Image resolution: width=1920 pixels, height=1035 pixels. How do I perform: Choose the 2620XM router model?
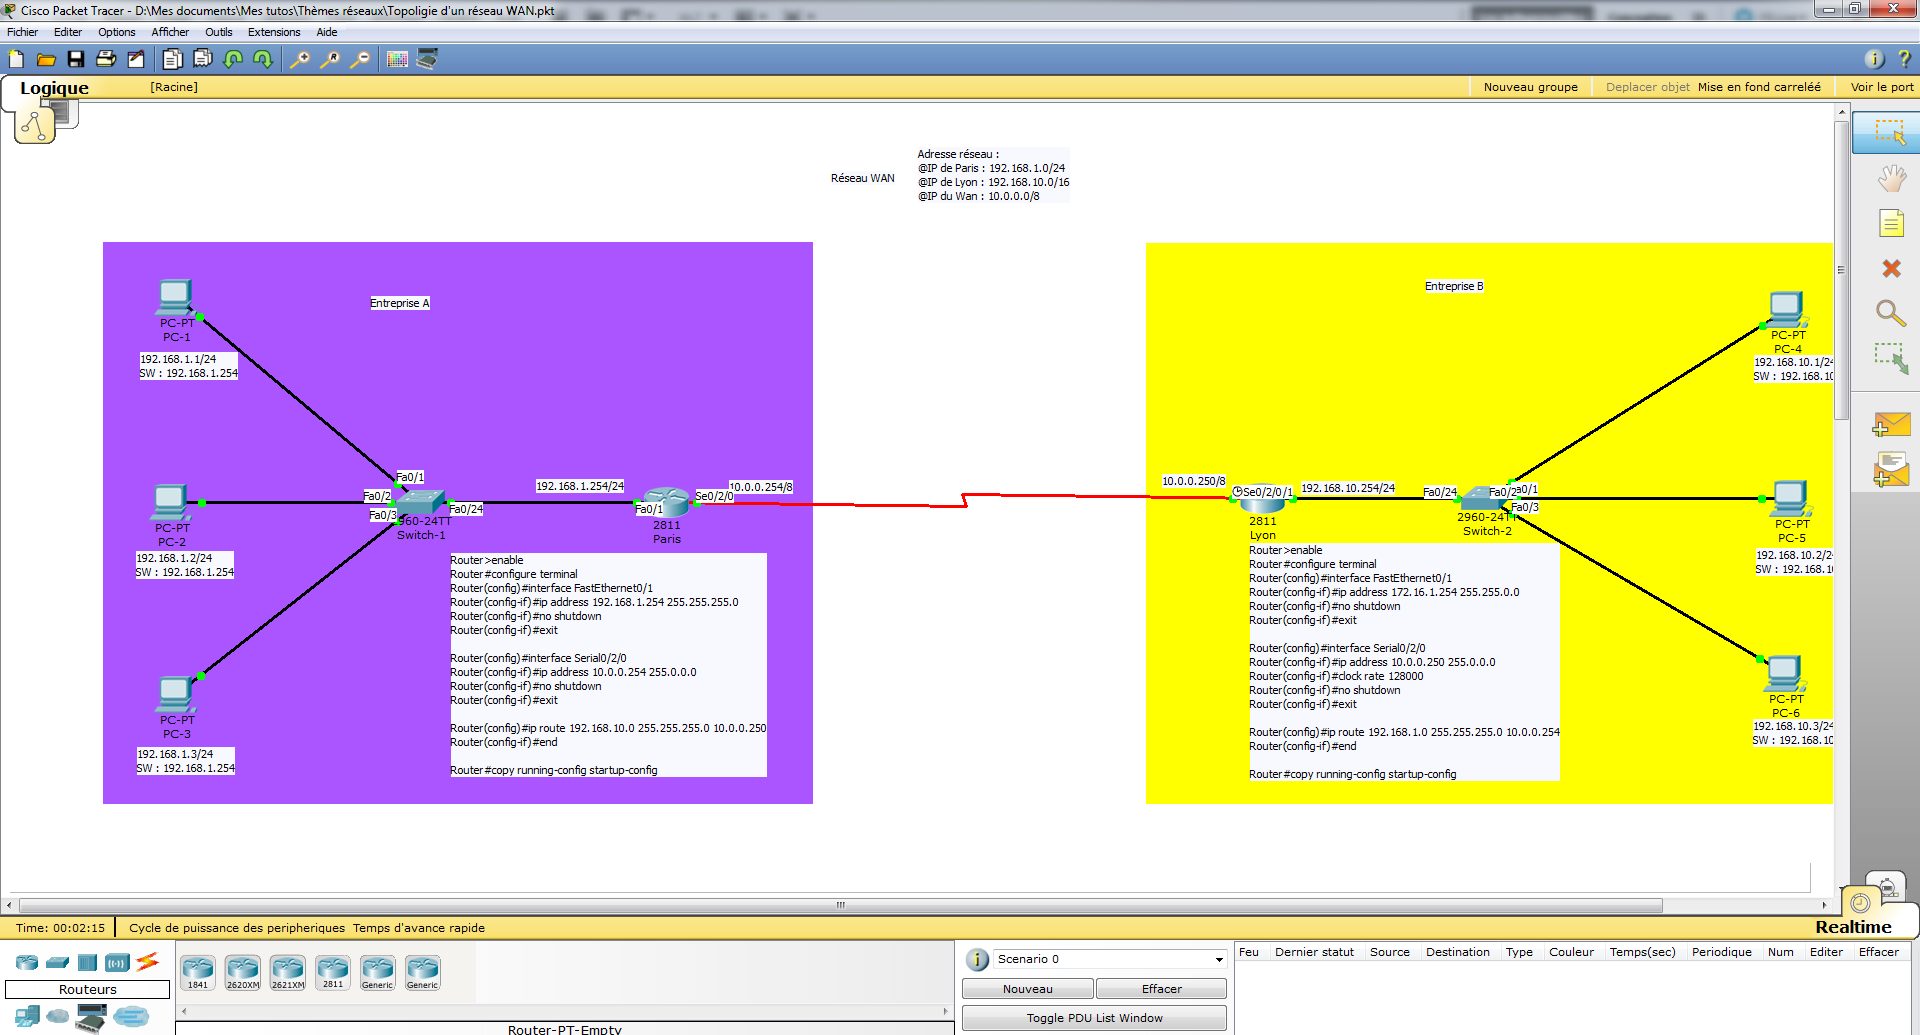pos(243,972)
